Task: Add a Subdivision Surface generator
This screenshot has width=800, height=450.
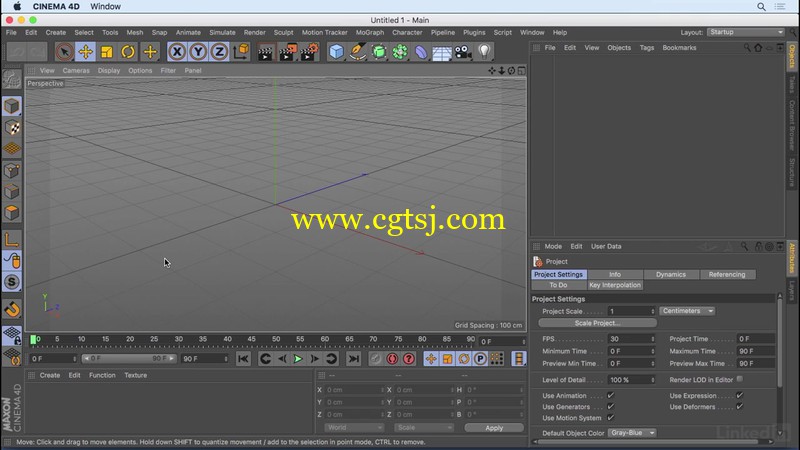Action: (379, 52)
